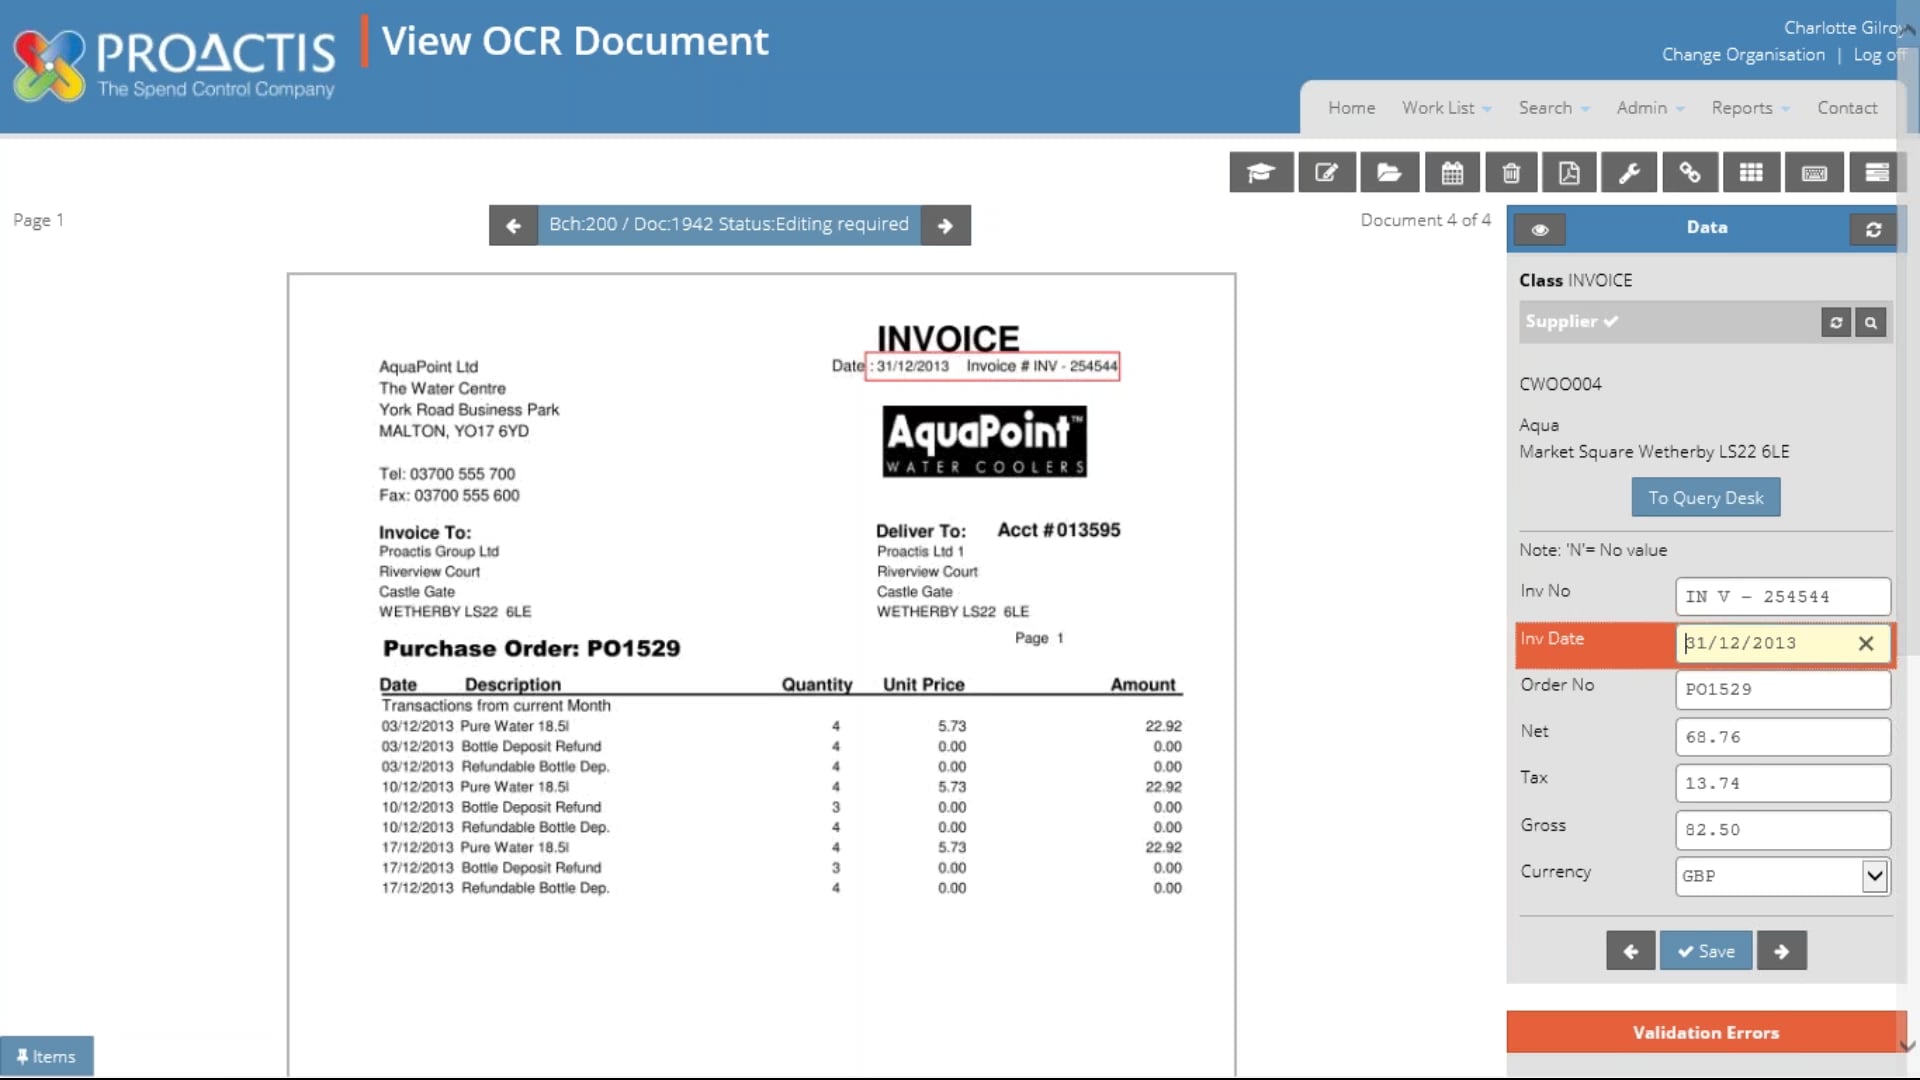The height and width of the screenshot is (1080, 1920).
Task: Click the calendar icon in the toolbar
Action: 1452,172
